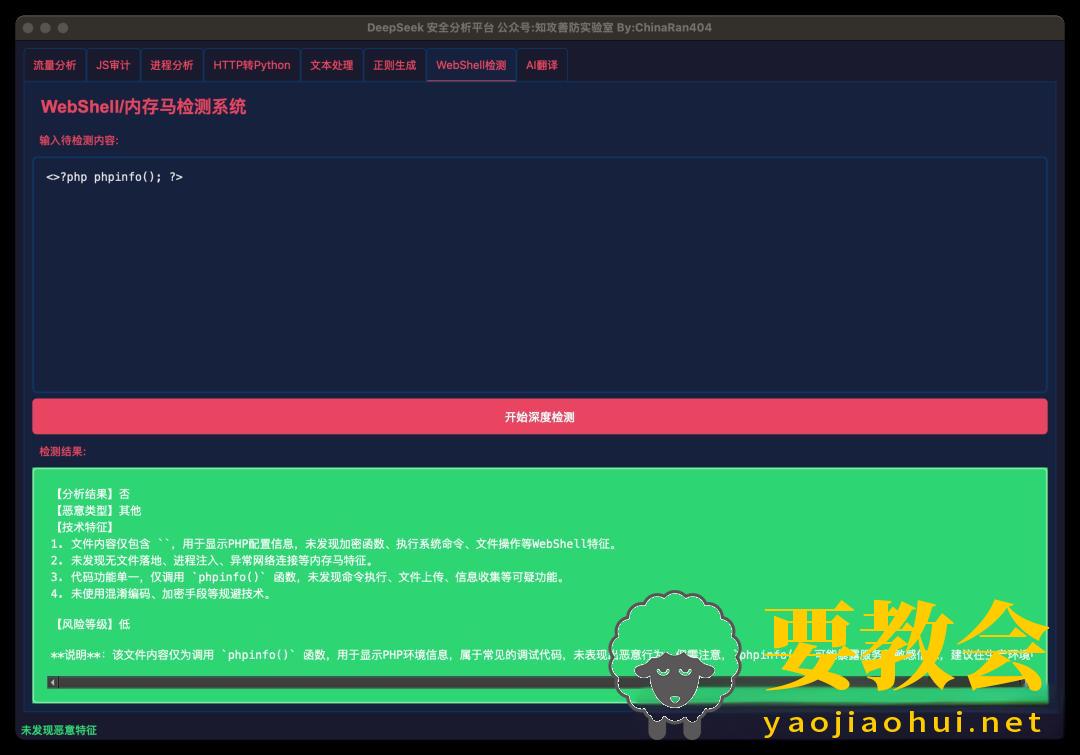This screenshot has width=1080, height=755.
Task: Click result item 3 about phpinfo() 函数
Action: pyautogui.click(x=309, y=577)
